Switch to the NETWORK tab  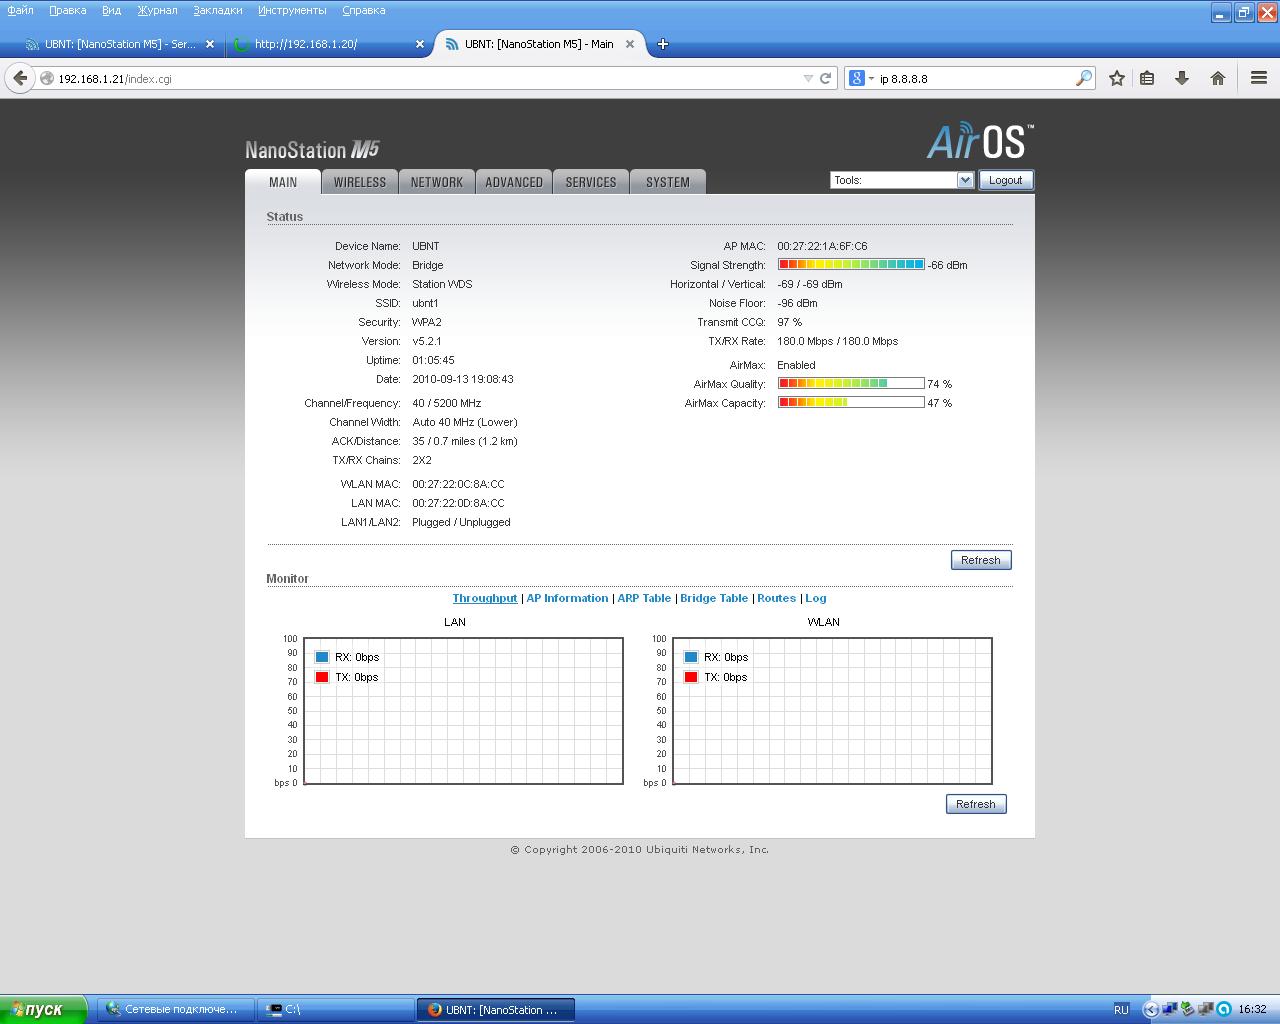tap(437, 182)
